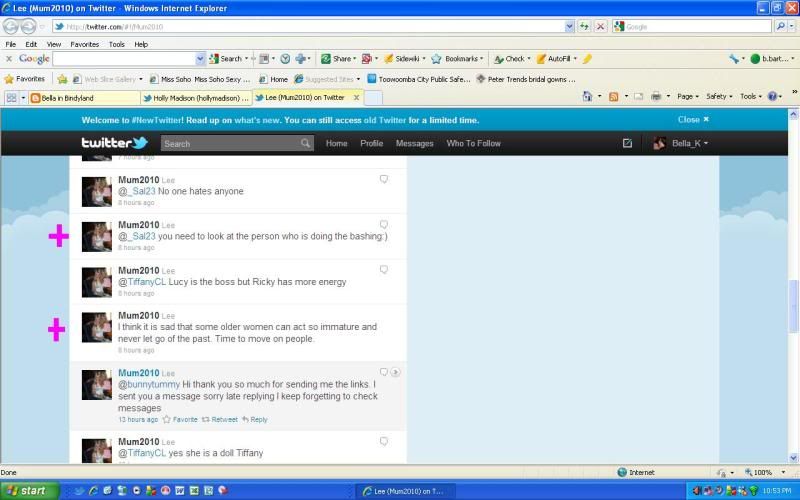Click the Stop loading X icon

[601, 26]
